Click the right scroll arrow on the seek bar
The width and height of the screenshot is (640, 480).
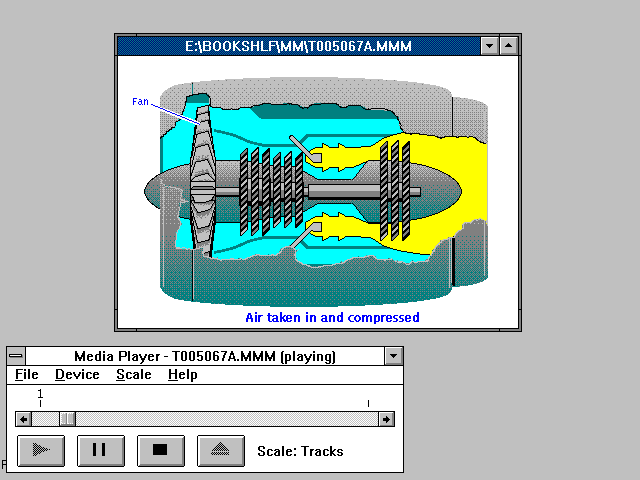(x=386, y=419)
